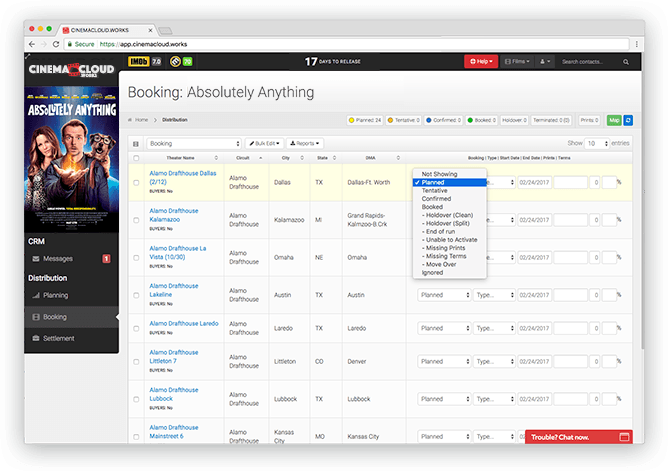Image resolution: width=668 pixels, height=471 pixels.
Task: Open the Bulk Edit dropdown
Action: click(x=266, y=143)
